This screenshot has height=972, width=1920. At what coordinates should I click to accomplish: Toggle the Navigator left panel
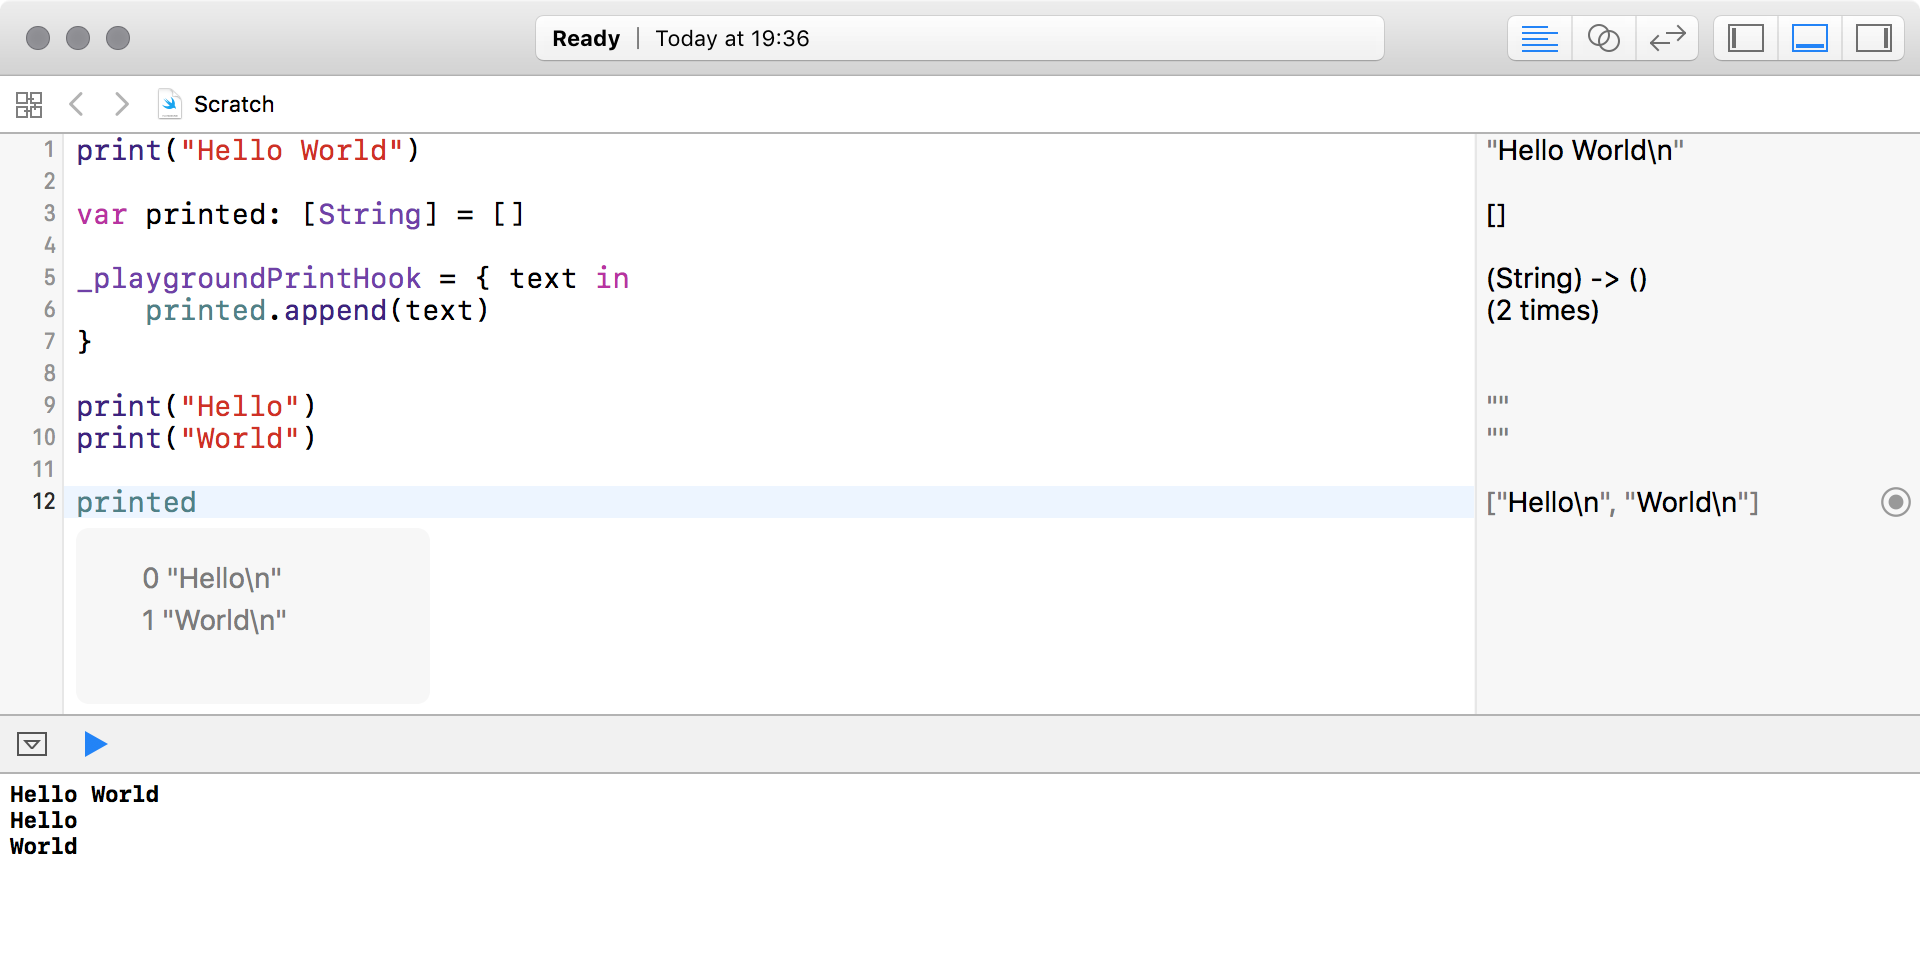1746,39
